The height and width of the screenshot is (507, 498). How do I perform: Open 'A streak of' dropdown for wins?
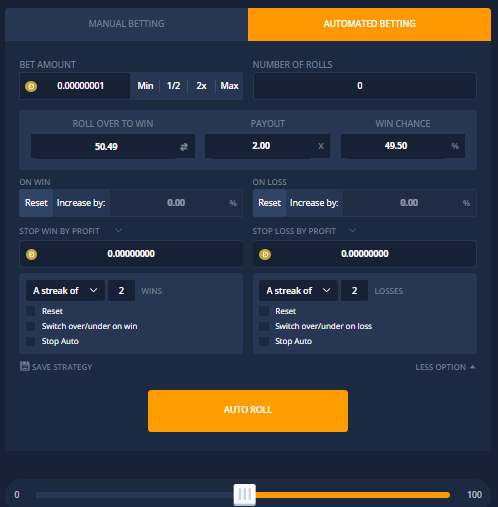tap(65, 291)
